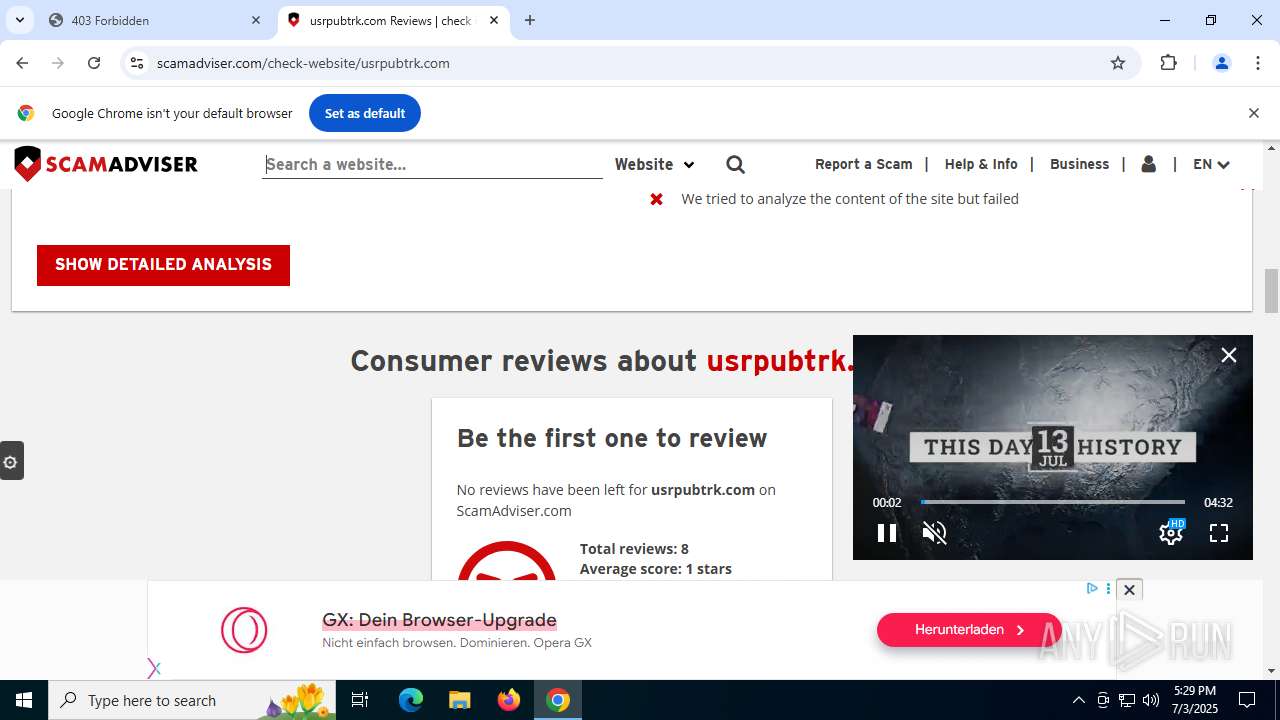Open the Windows Start menu

click(24, 700)
